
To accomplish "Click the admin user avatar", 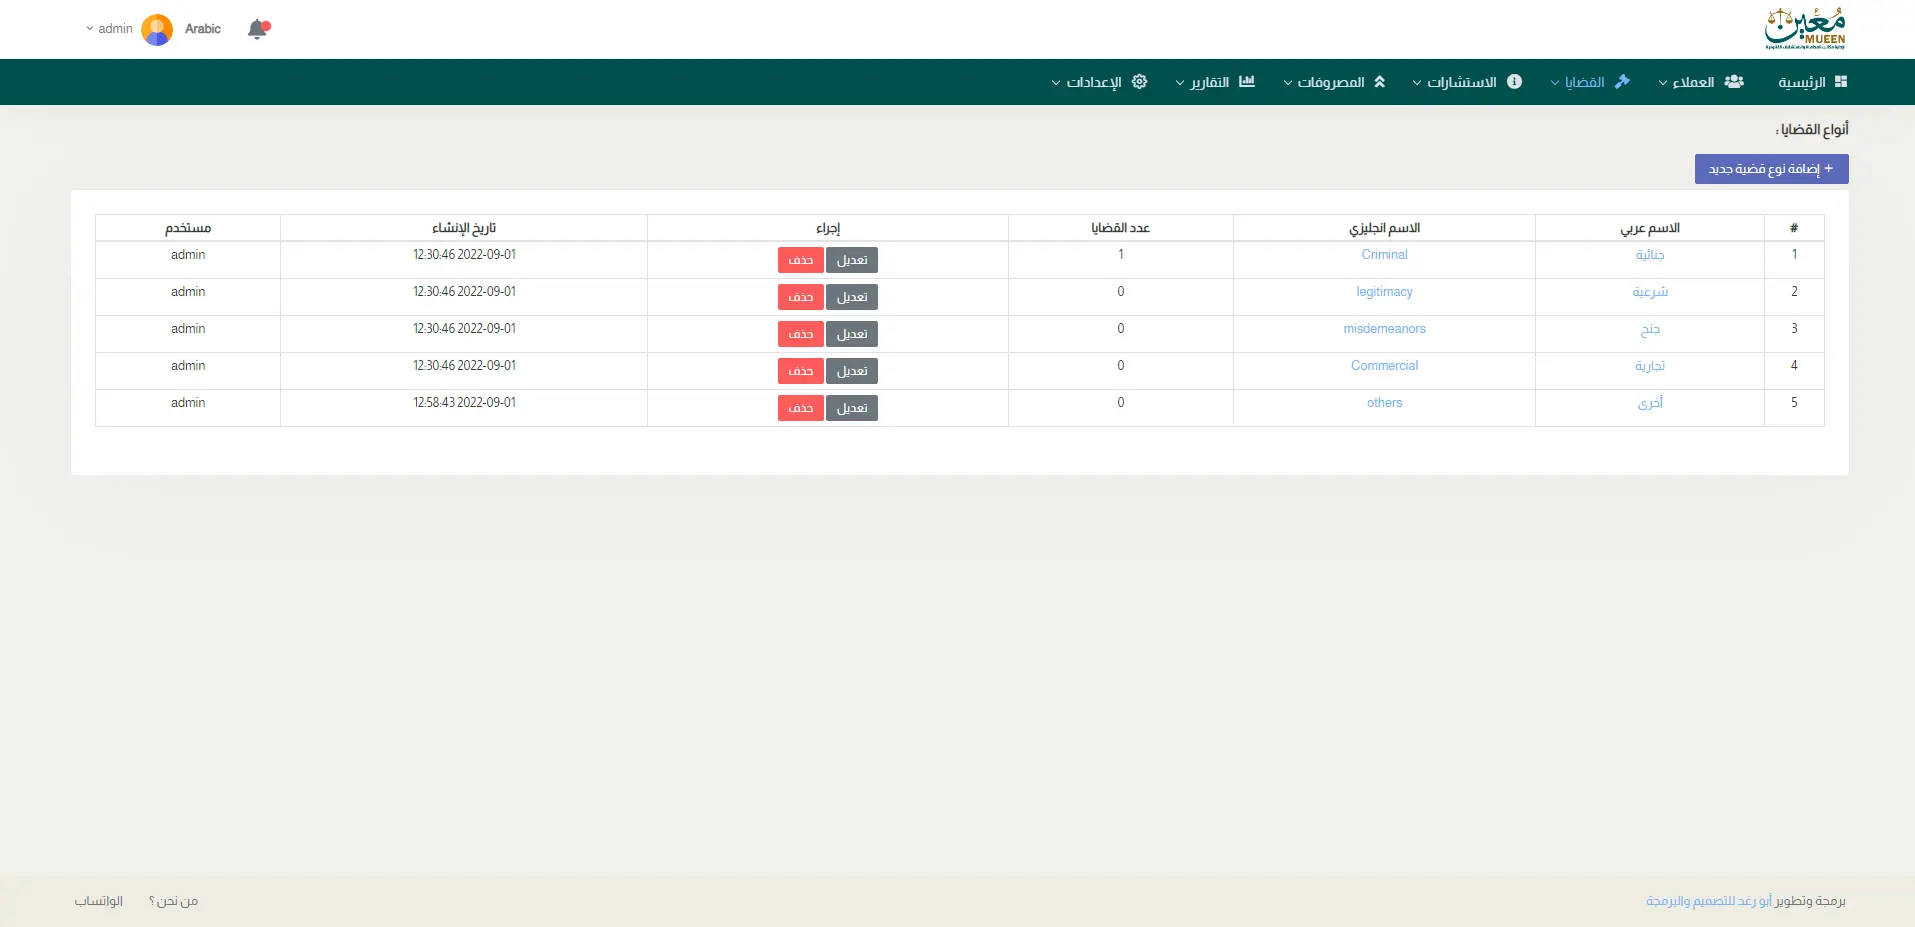I will 157,29.
